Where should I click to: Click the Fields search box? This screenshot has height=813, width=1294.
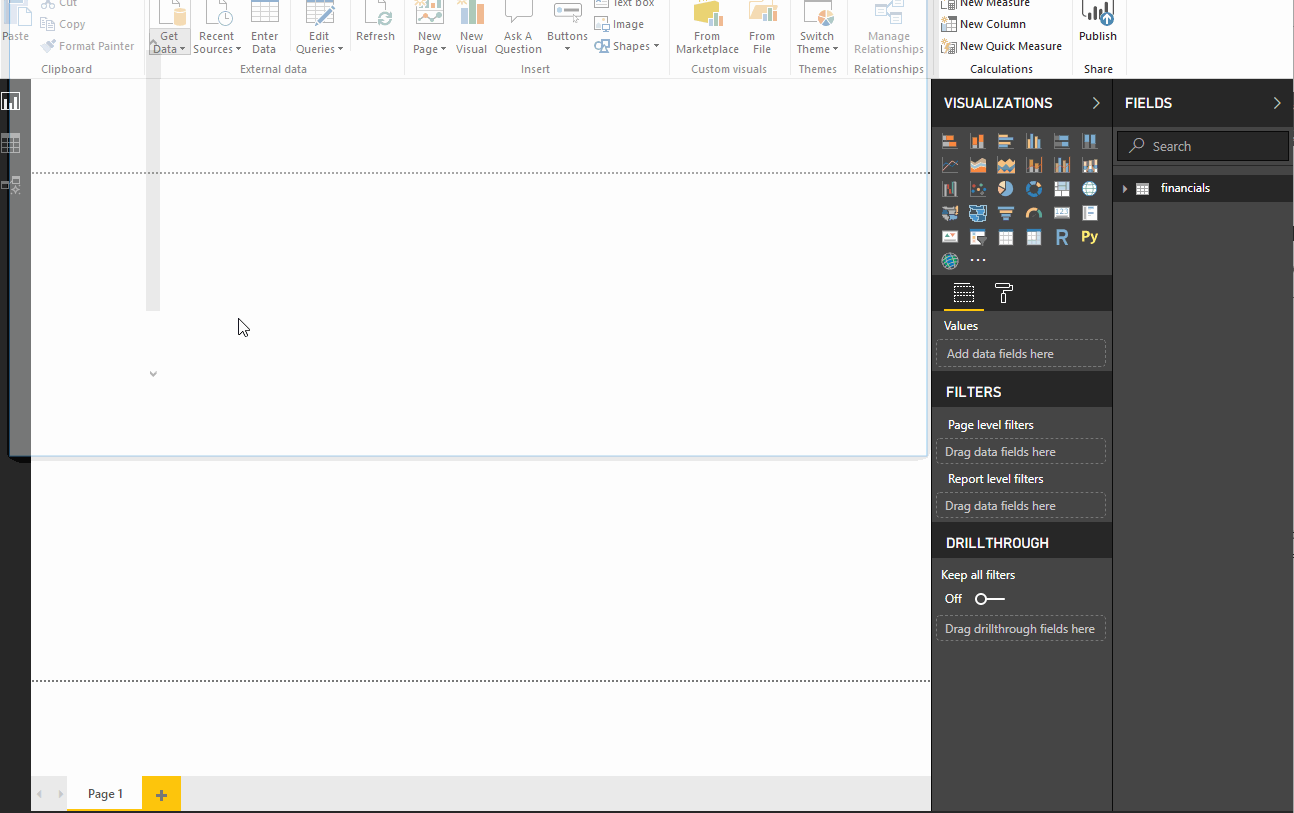1203,146
